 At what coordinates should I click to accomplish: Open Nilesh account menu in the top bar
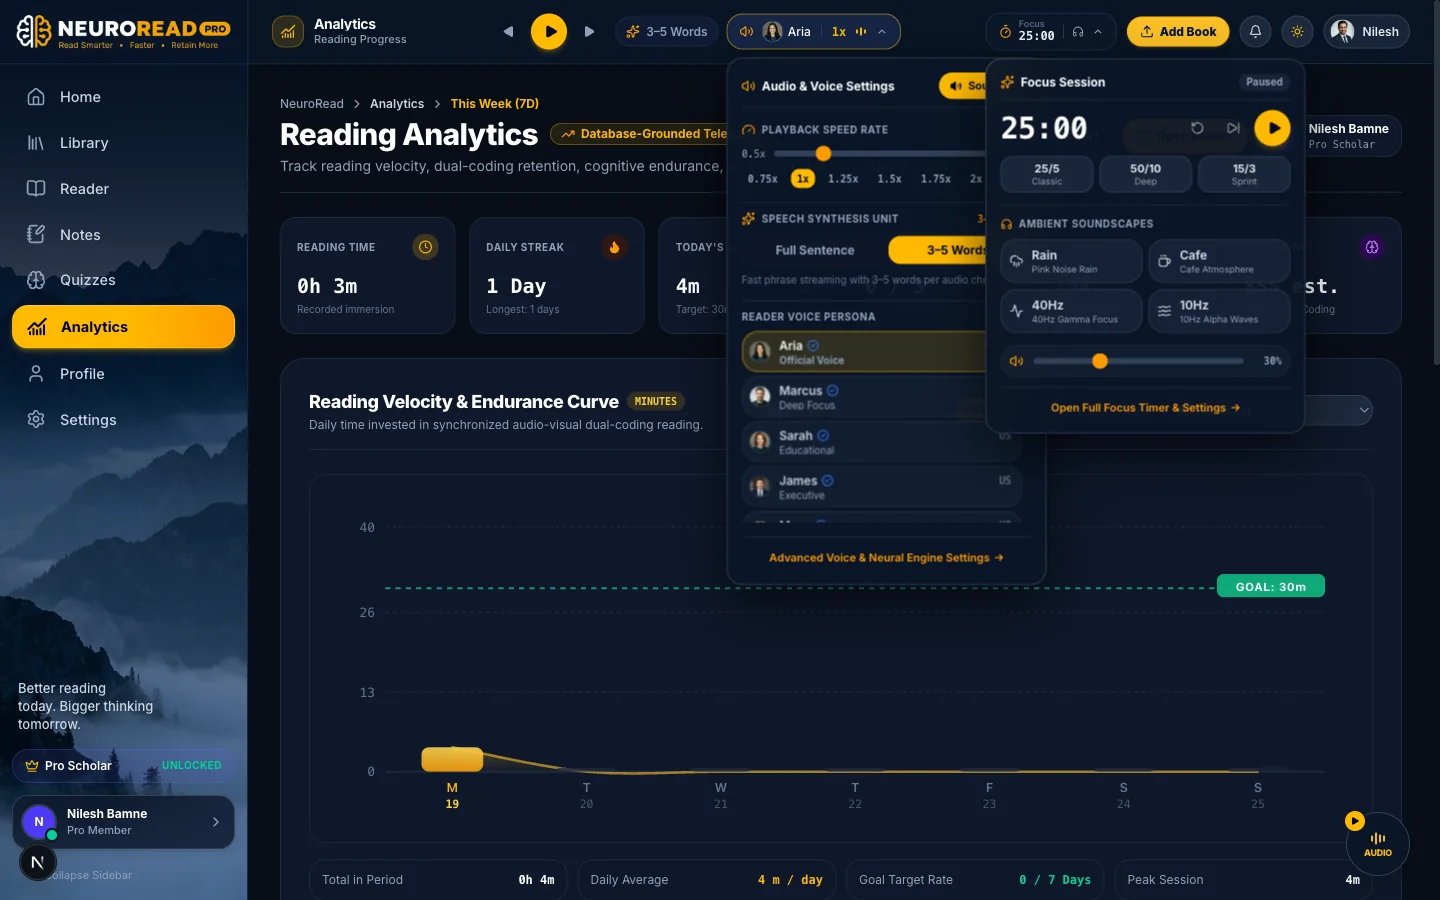[x=1367, y=32]
